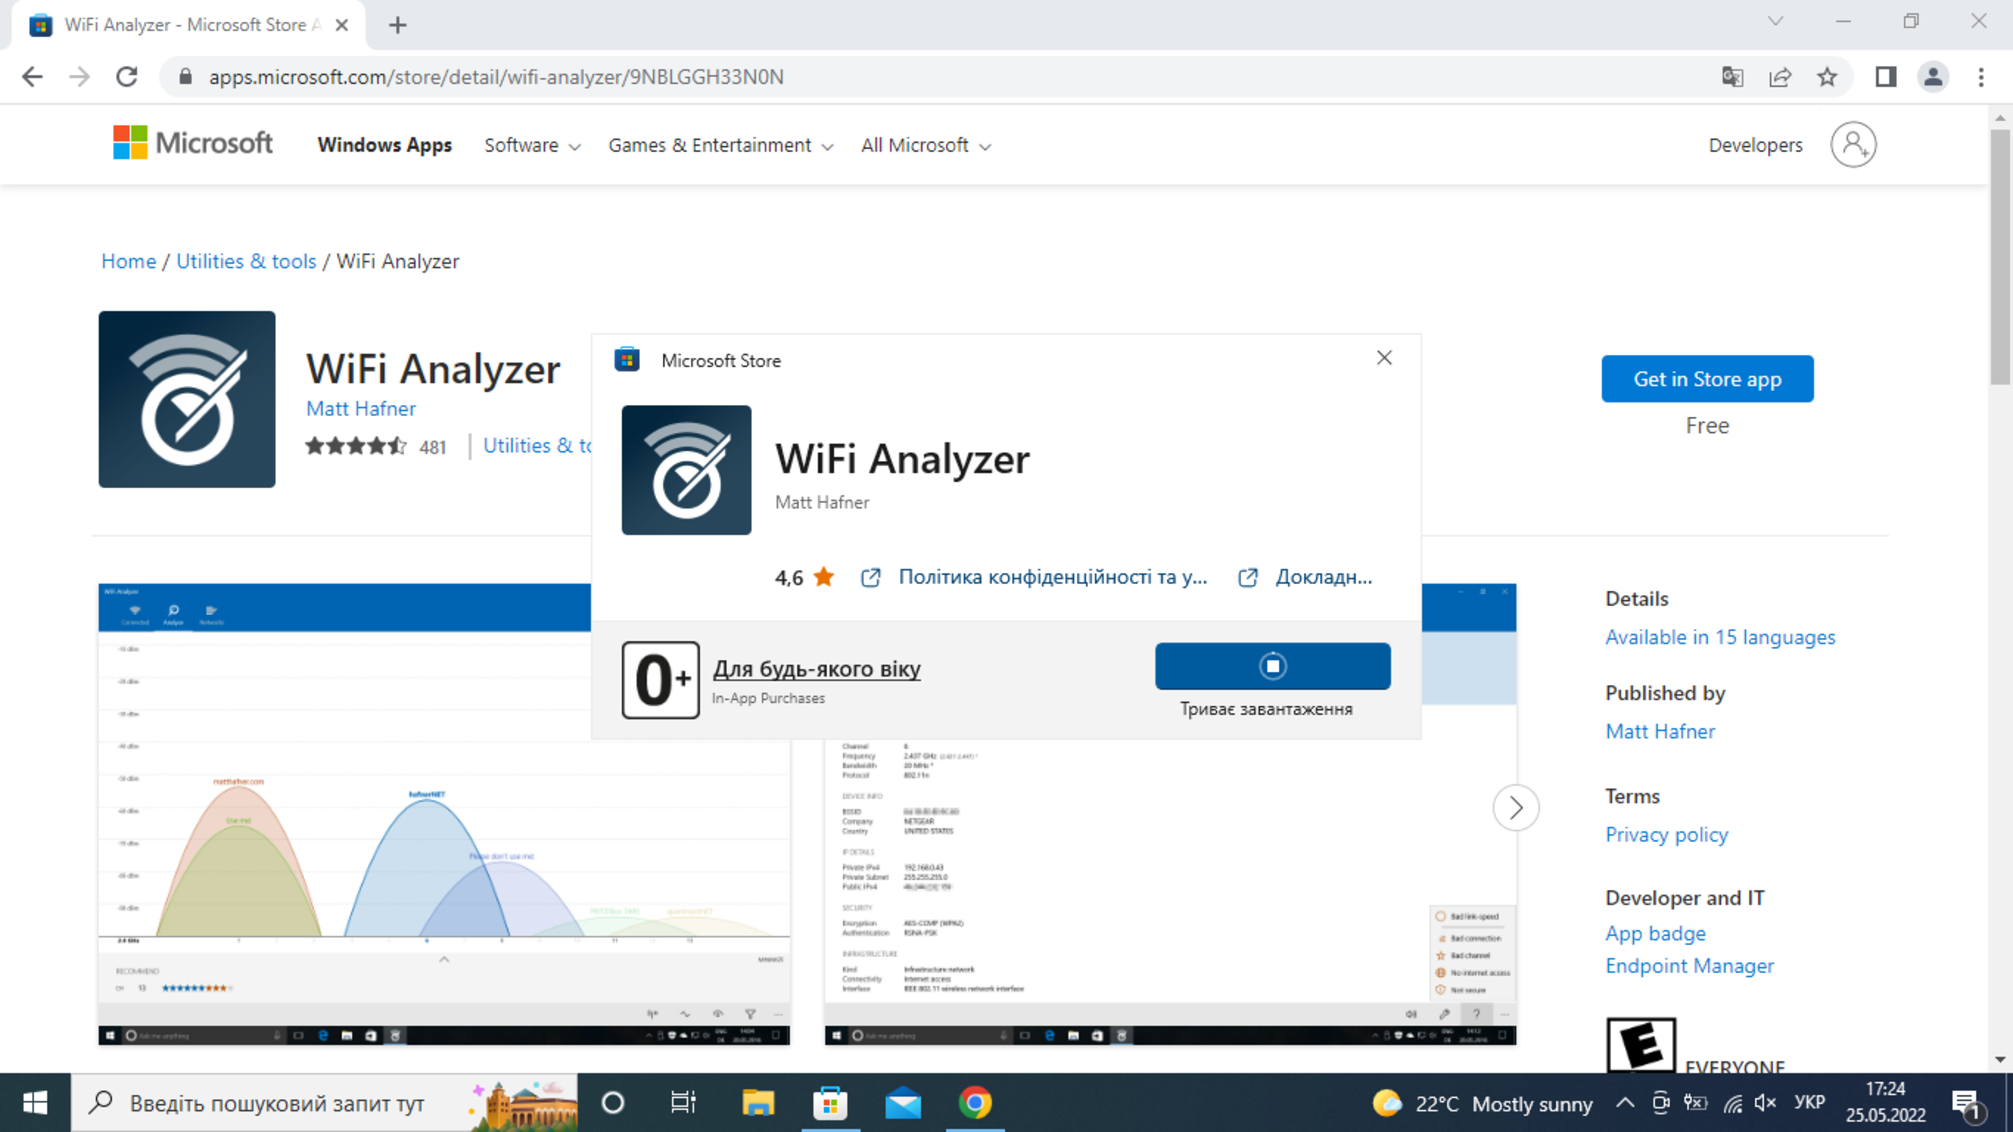Click the page vertical scrollbar
This screenshot has width=2013, height=1132.
[1999, 256]
